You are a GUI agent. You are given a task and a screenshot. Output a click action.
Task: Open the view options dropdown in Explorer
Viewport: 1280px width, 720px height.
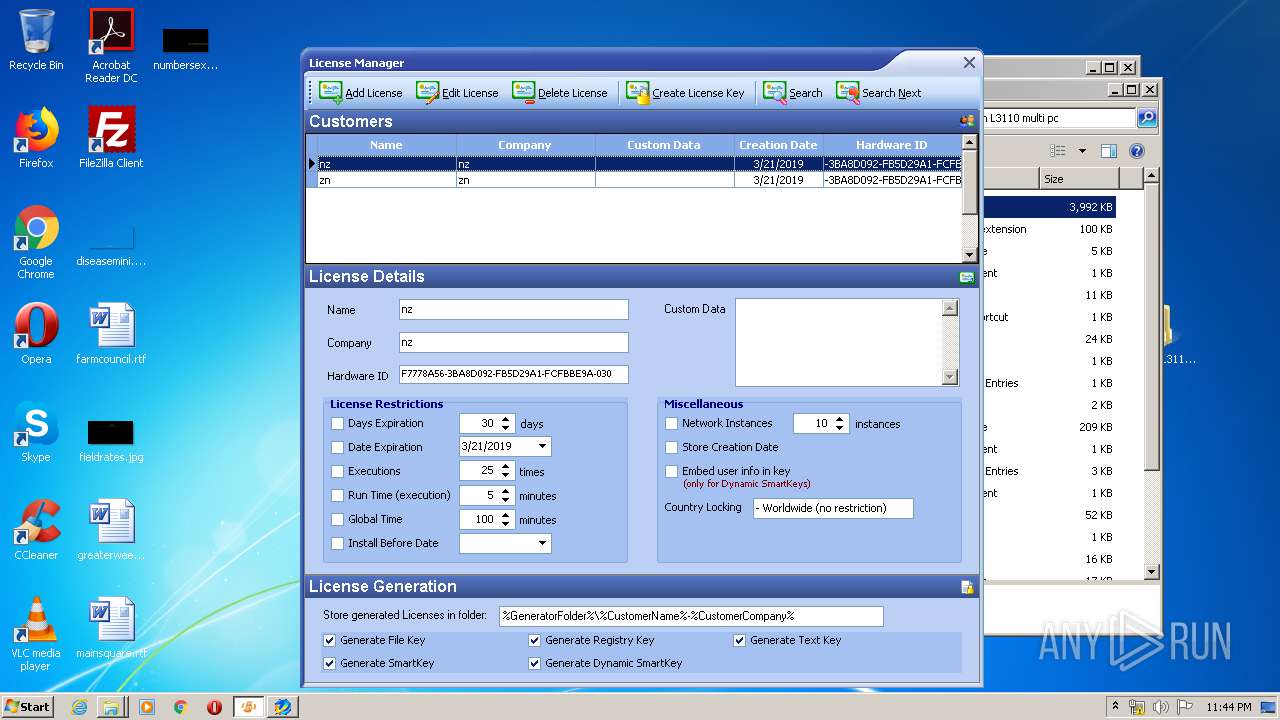(1082, 151)
